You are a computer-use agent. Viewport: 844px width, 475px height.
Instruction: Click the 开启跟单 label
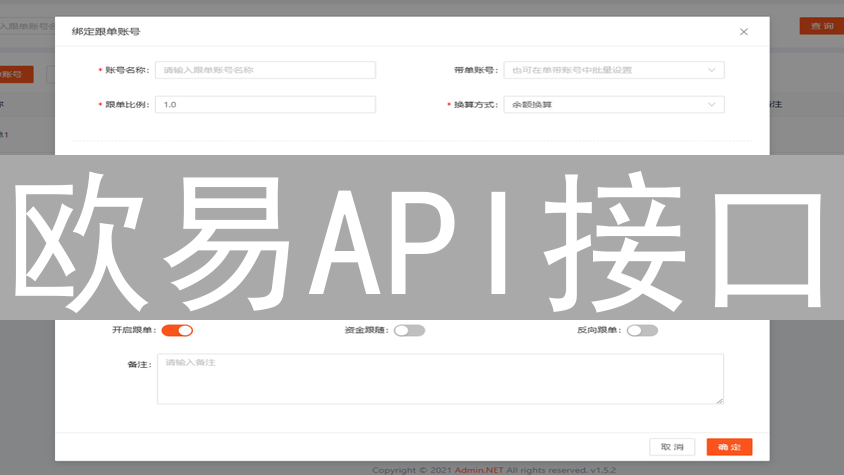(x=133, y=330)
